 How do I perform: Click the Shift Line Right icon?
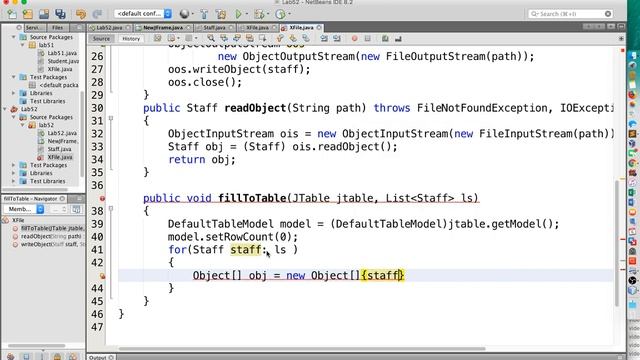pyautogui.click(x=337, y=39)
